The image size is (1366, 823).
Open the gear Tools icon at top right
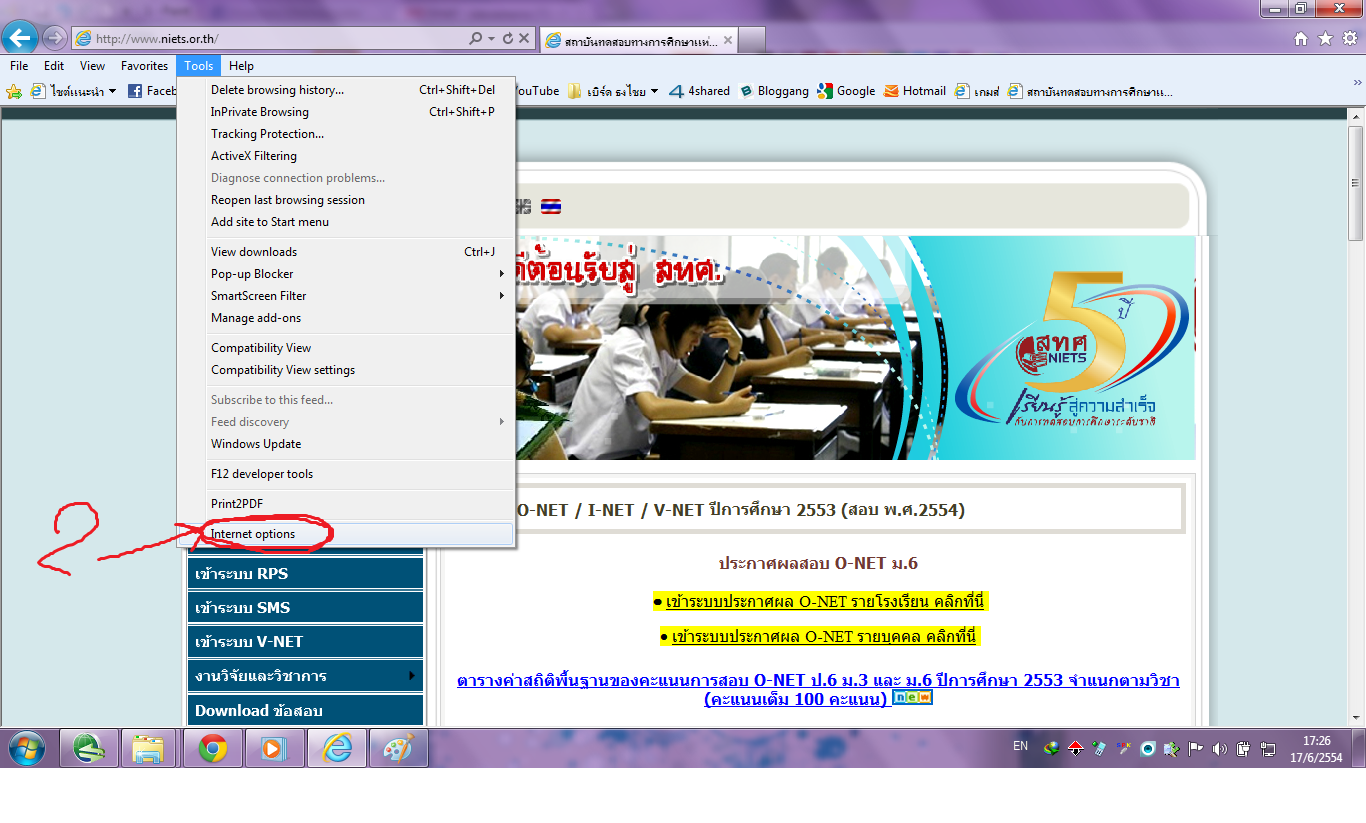click(1349, 39)
